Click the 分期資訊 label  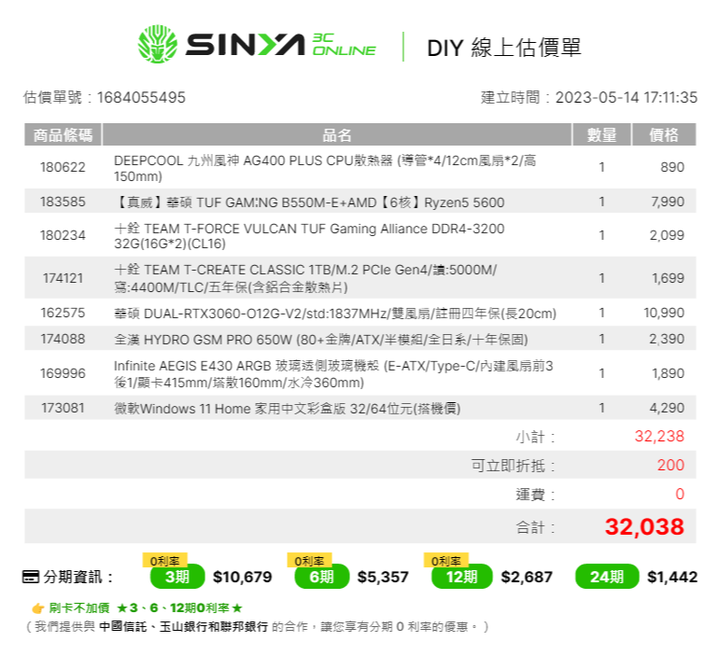click(x=78, y=577)
